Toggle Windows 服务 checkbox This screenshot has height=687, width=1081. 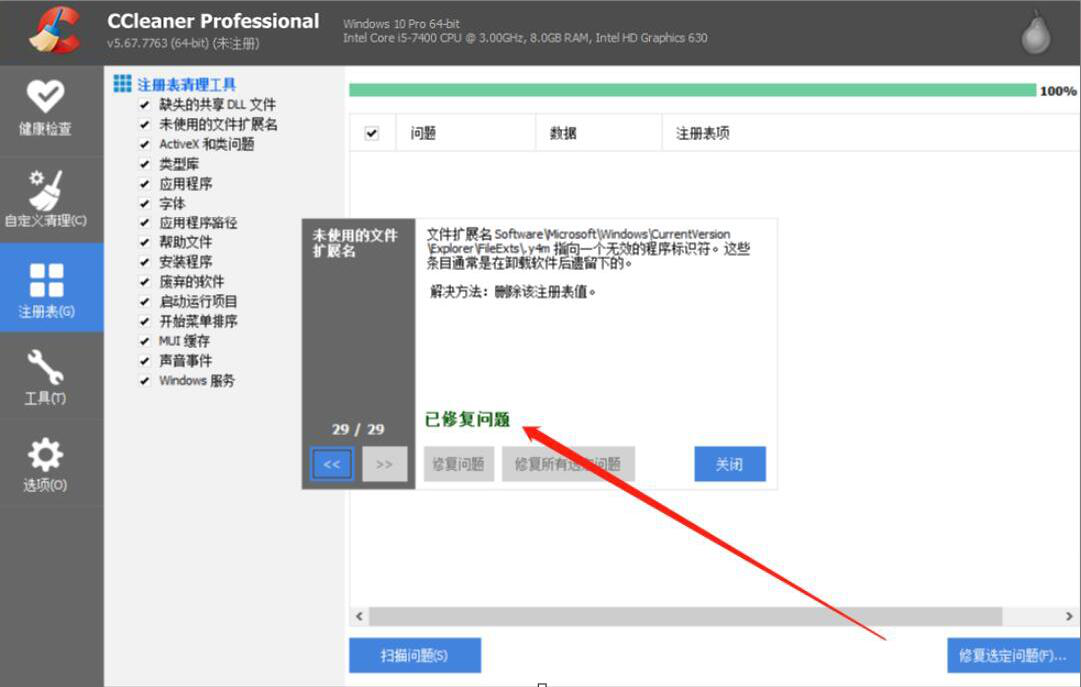[x=144, y=381]
